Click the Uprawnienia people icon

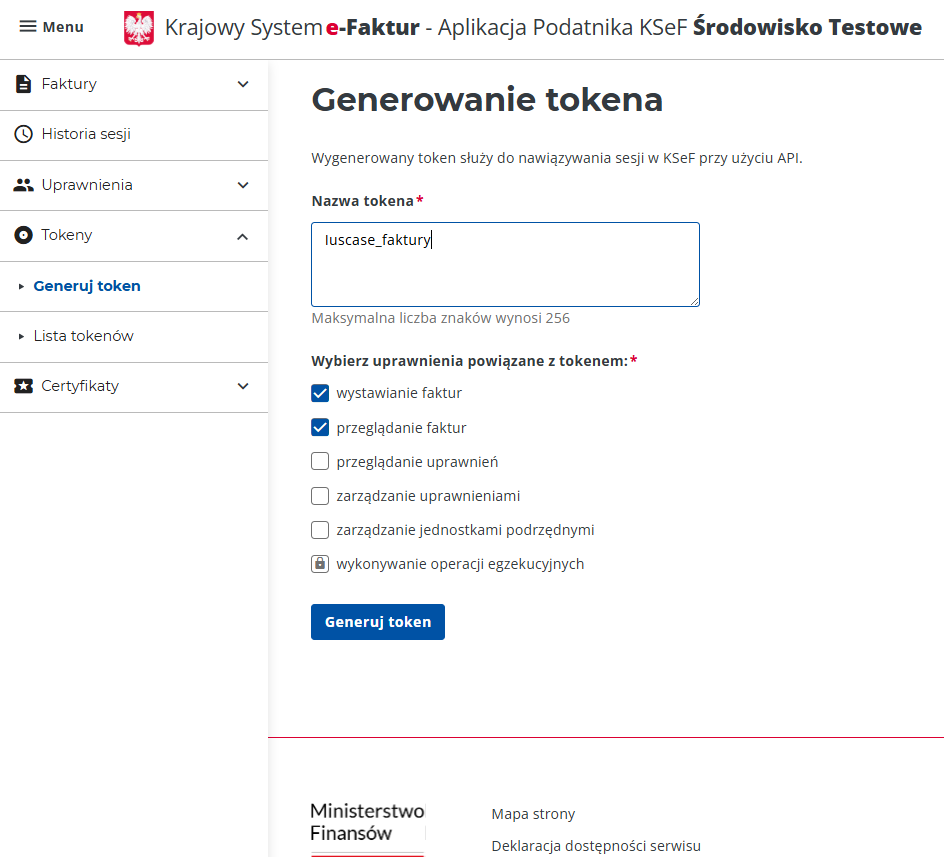24,185
